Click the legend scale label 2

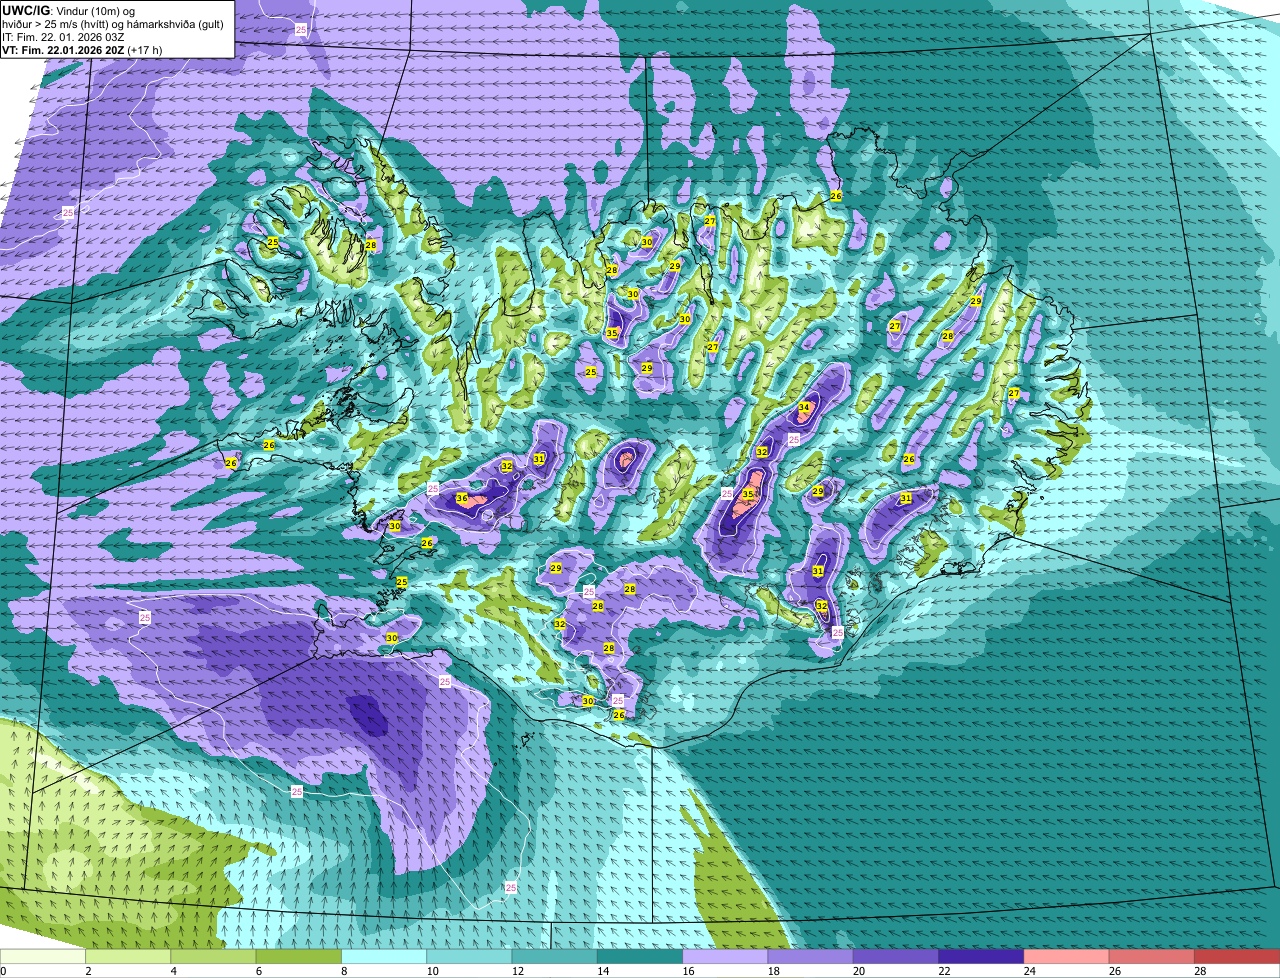(88, 971)
